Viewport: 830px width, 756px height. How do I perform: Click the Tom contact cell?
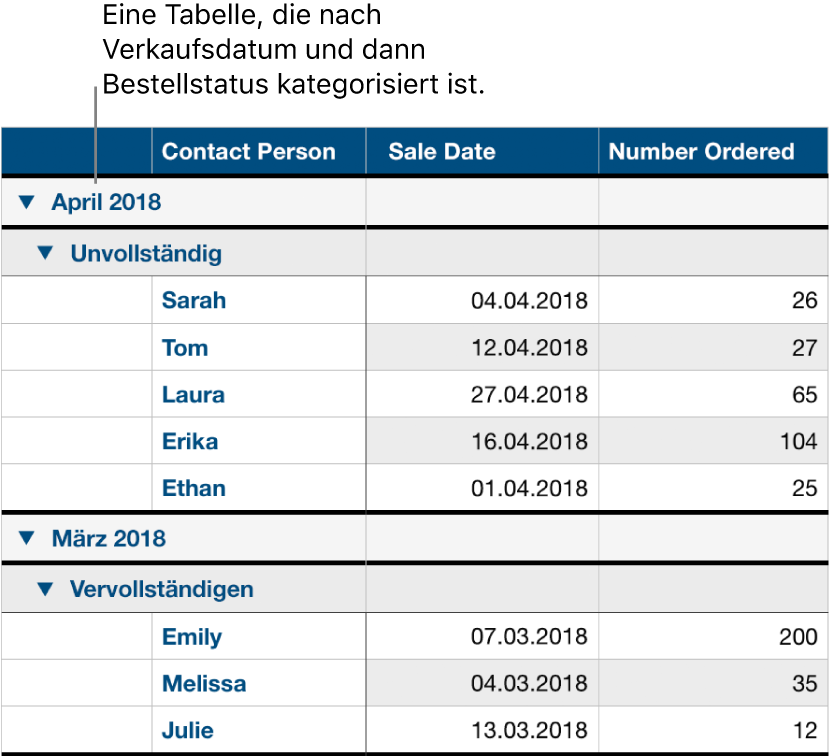185,348
